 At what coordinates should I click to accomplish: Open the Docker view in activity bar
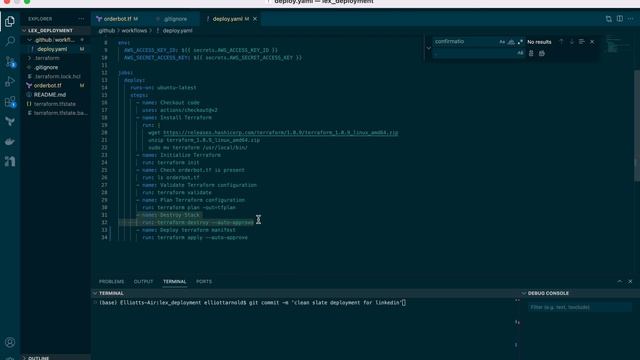pyautogui.click(x=10, y=141)
